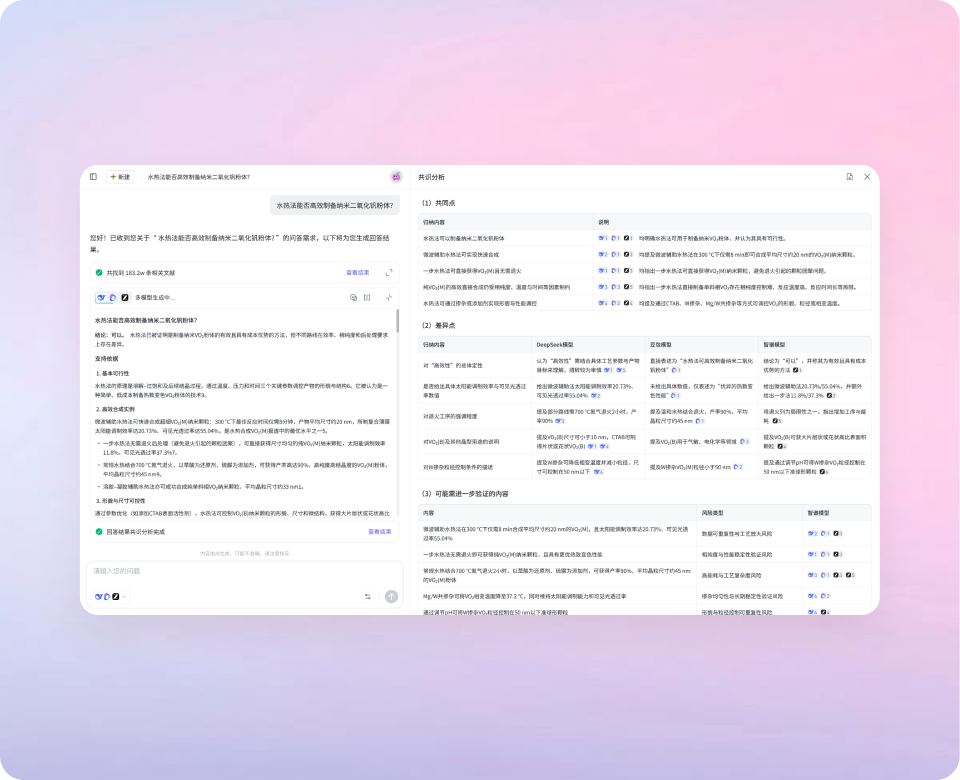Click the chat bubble icon beside 多模型生成中
960x780 pixels.
353,298
